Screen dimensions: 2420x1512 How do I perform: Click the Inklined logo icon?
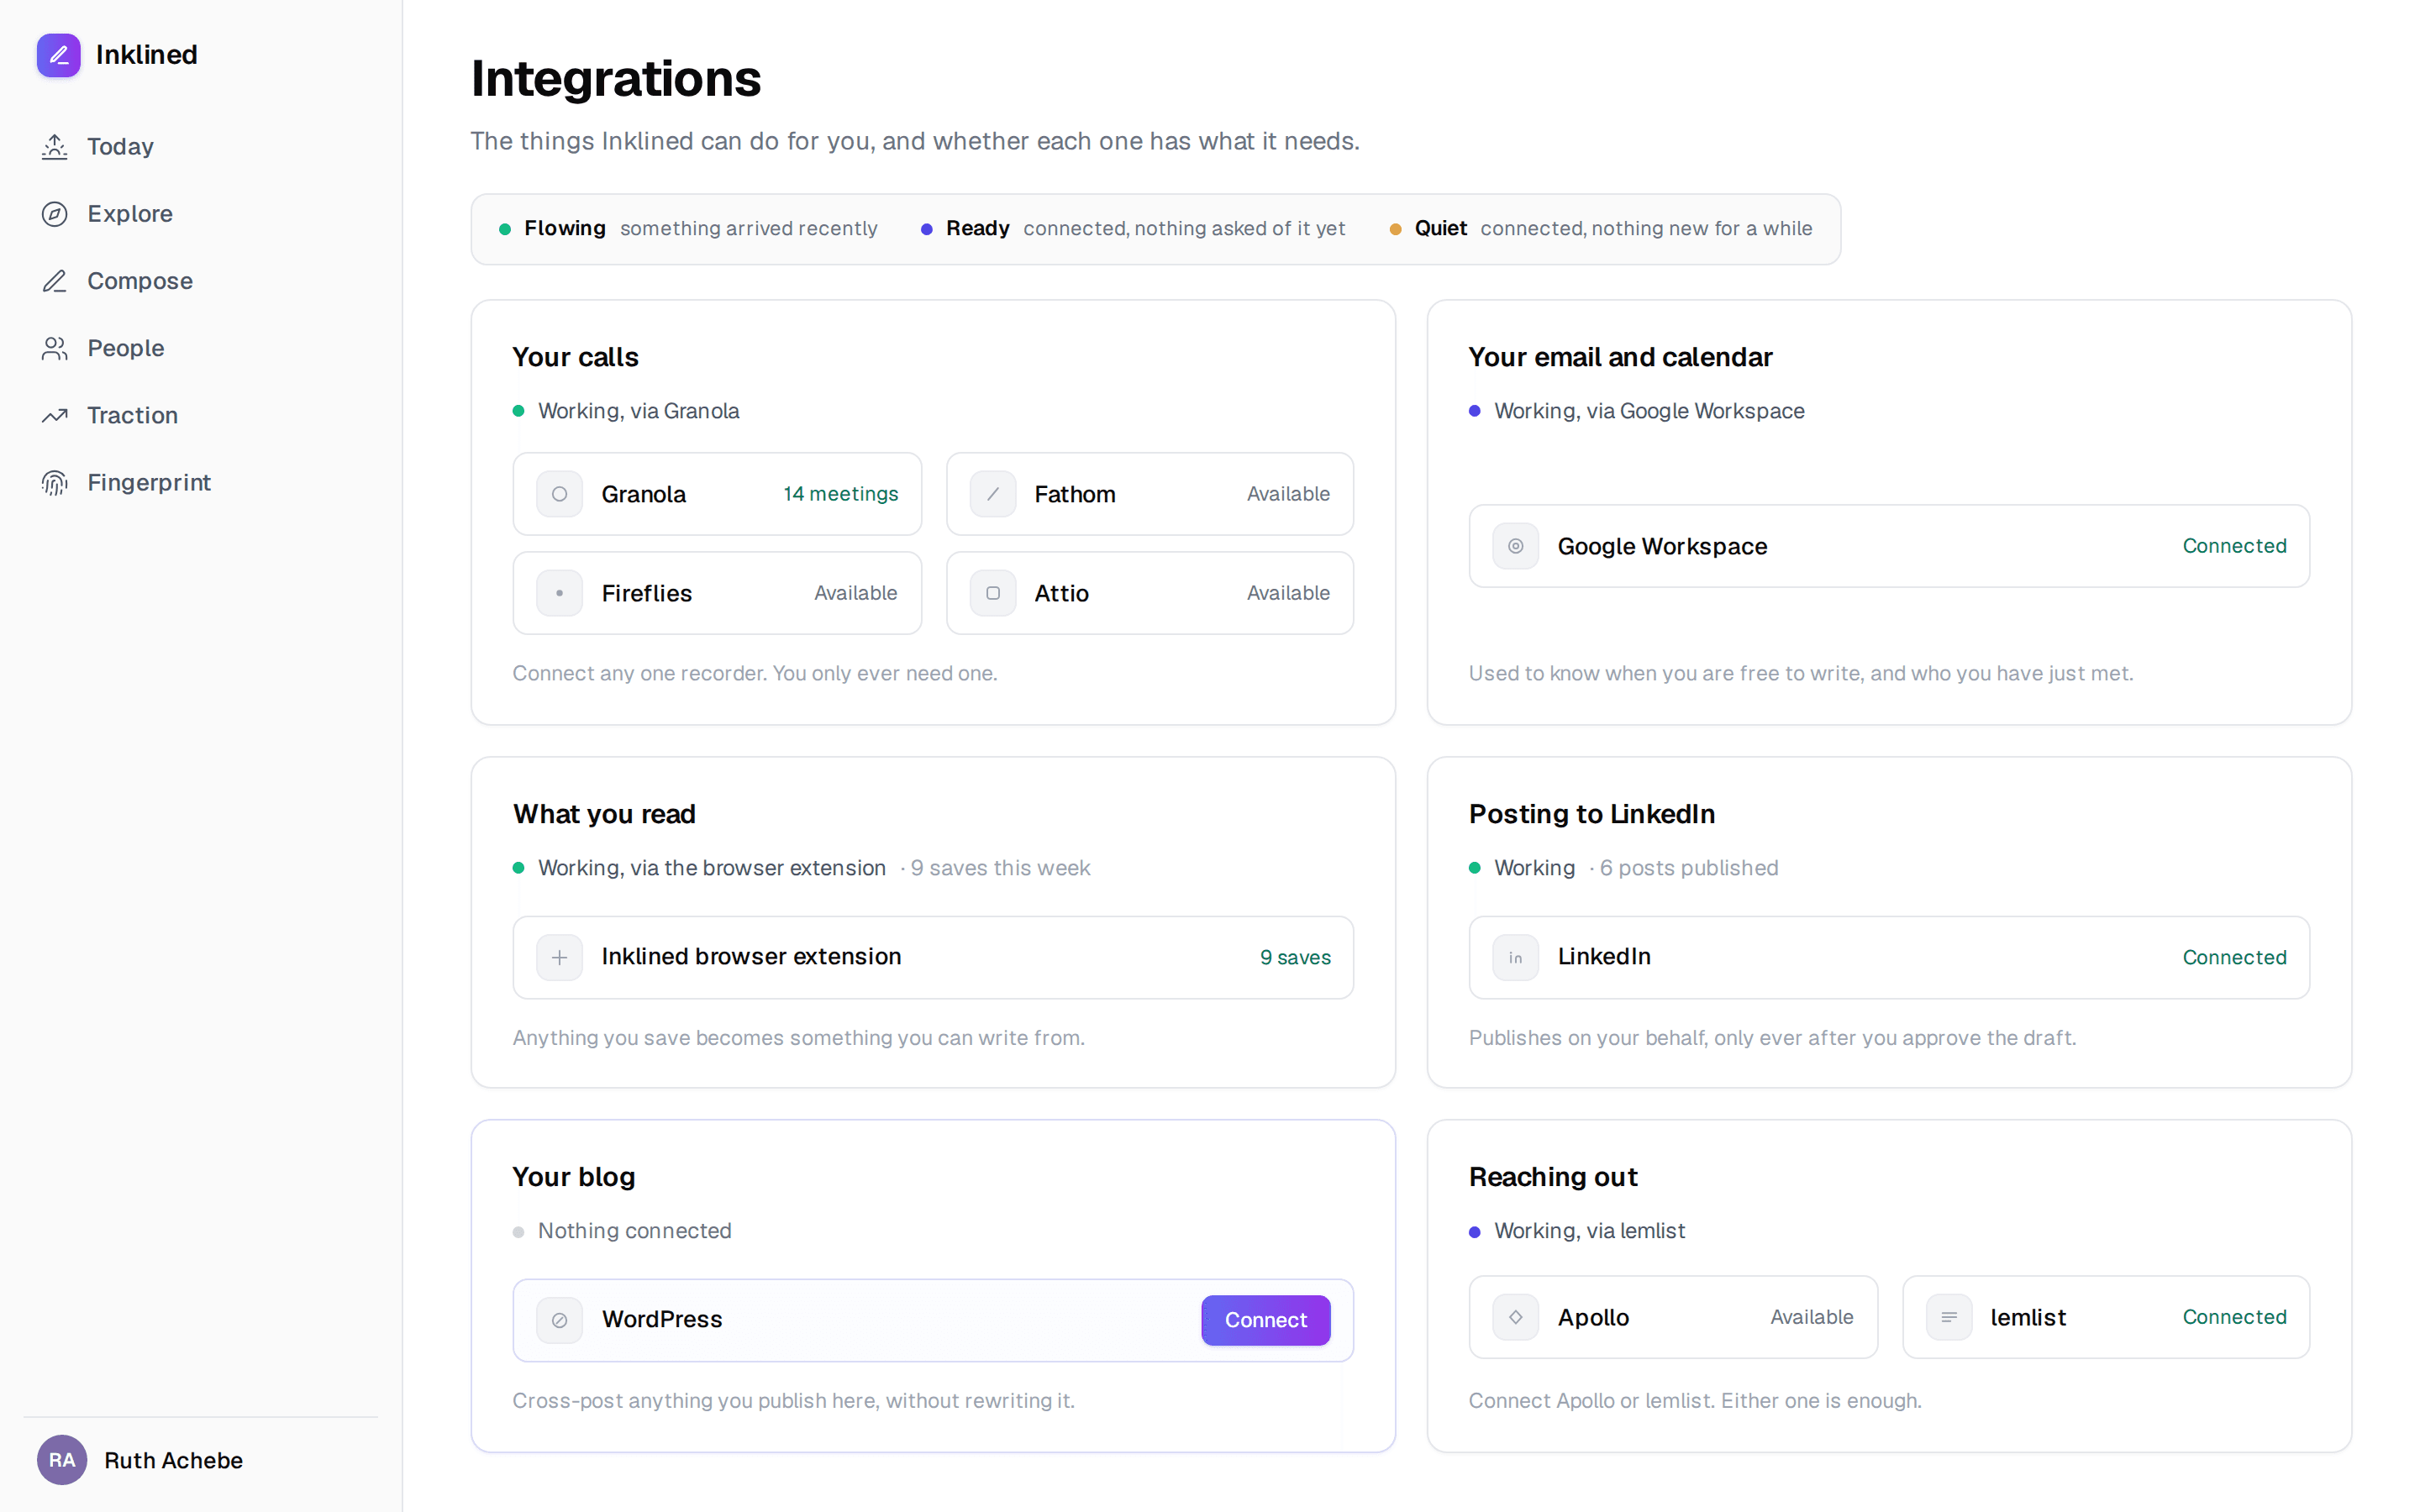(x=58, y=55)
